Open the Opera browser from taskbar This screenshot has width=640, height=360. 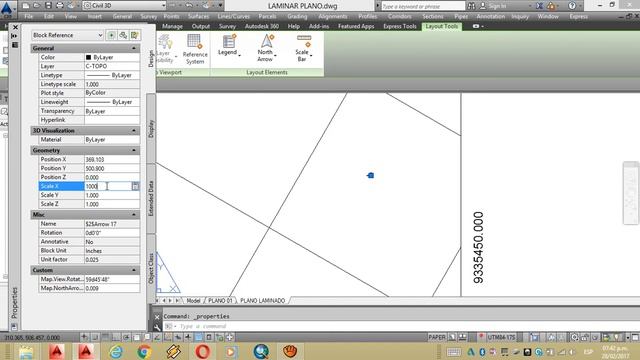202,351
